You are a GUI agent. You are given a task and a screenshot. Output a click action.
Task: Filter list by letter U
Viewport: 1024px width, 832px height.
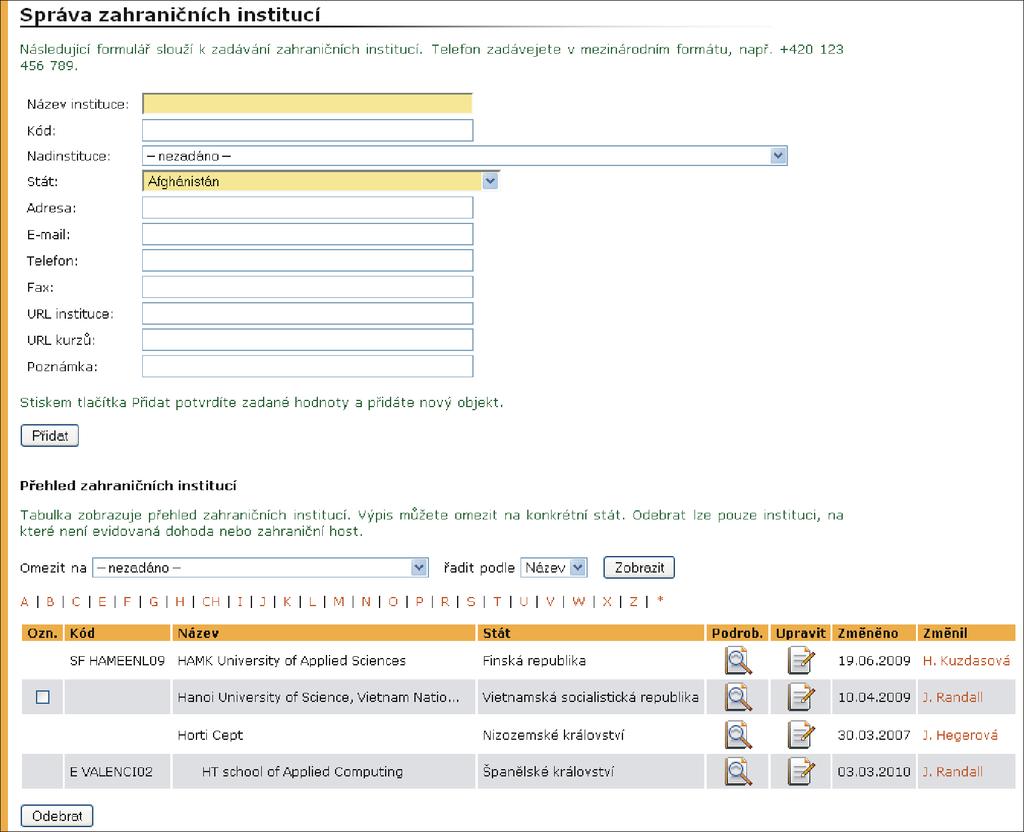click(x=524, y=601)
